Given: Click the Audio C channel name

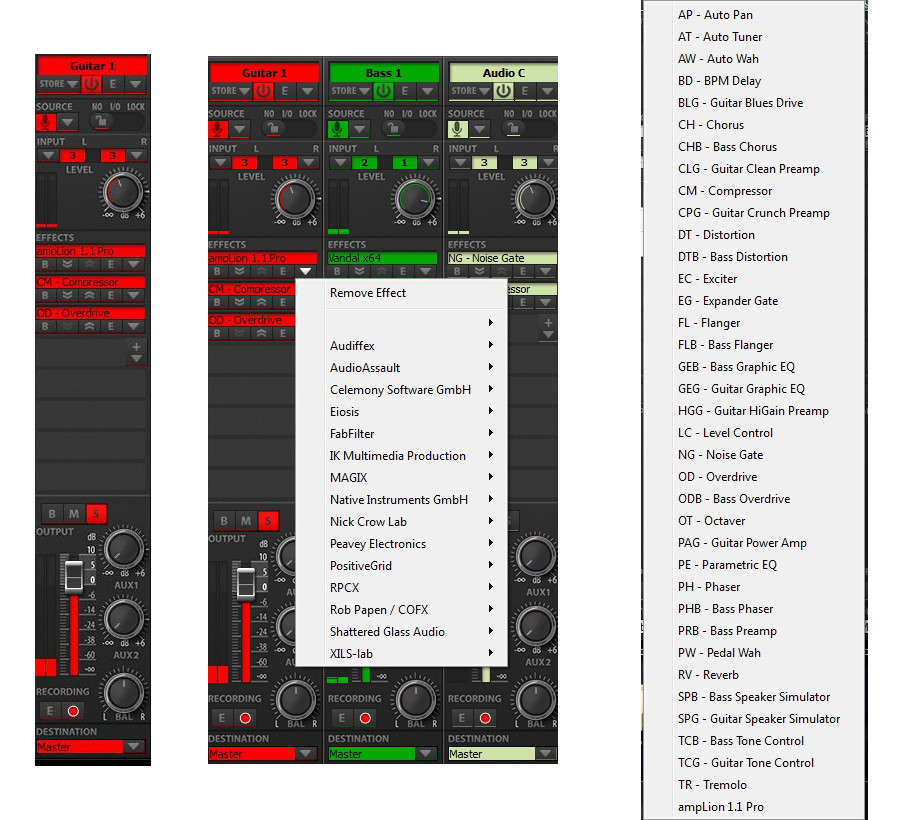Looking at the screenshot, I should tap(503, 73).
